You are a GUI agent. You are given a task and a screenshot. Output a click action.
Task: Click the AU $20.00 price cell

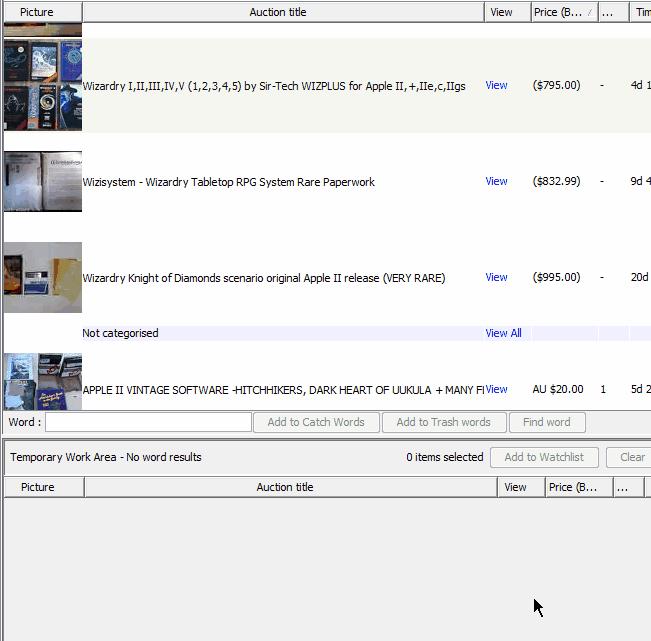point(558,389)
